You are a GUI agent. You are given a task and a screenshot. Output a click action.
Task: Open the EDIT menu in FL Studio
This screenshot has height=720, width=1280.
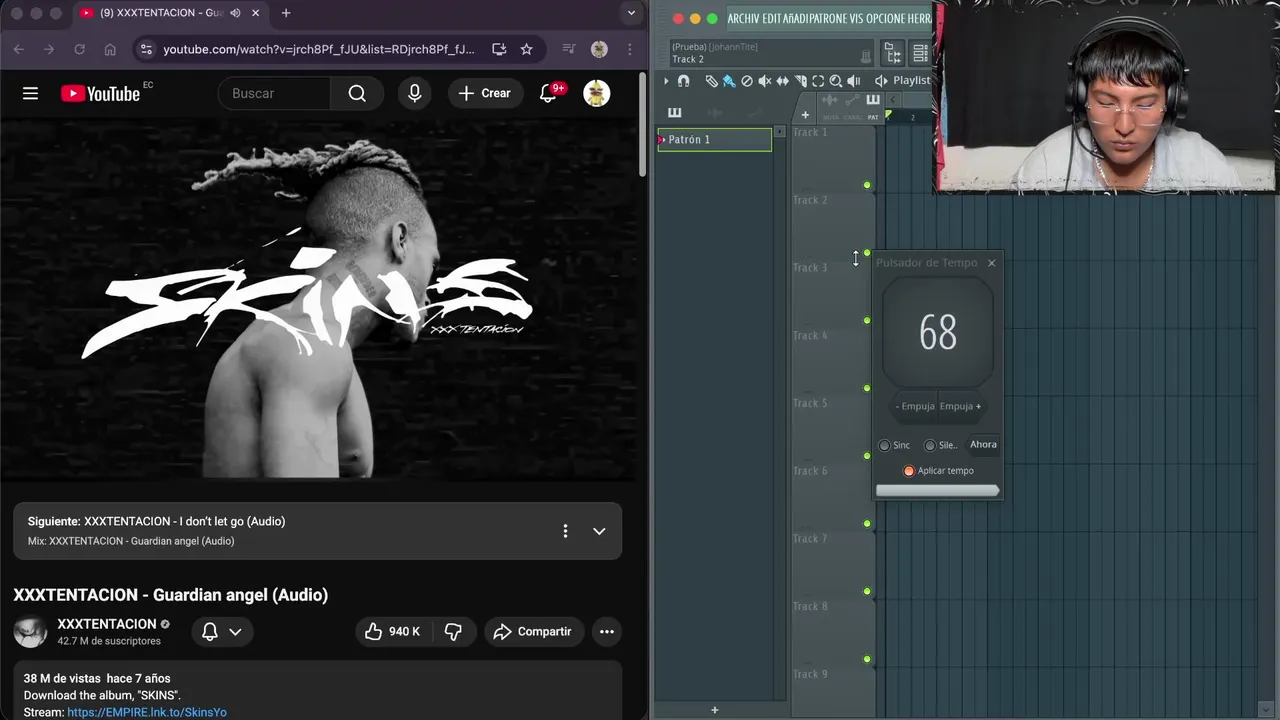[x=771, y=19]
